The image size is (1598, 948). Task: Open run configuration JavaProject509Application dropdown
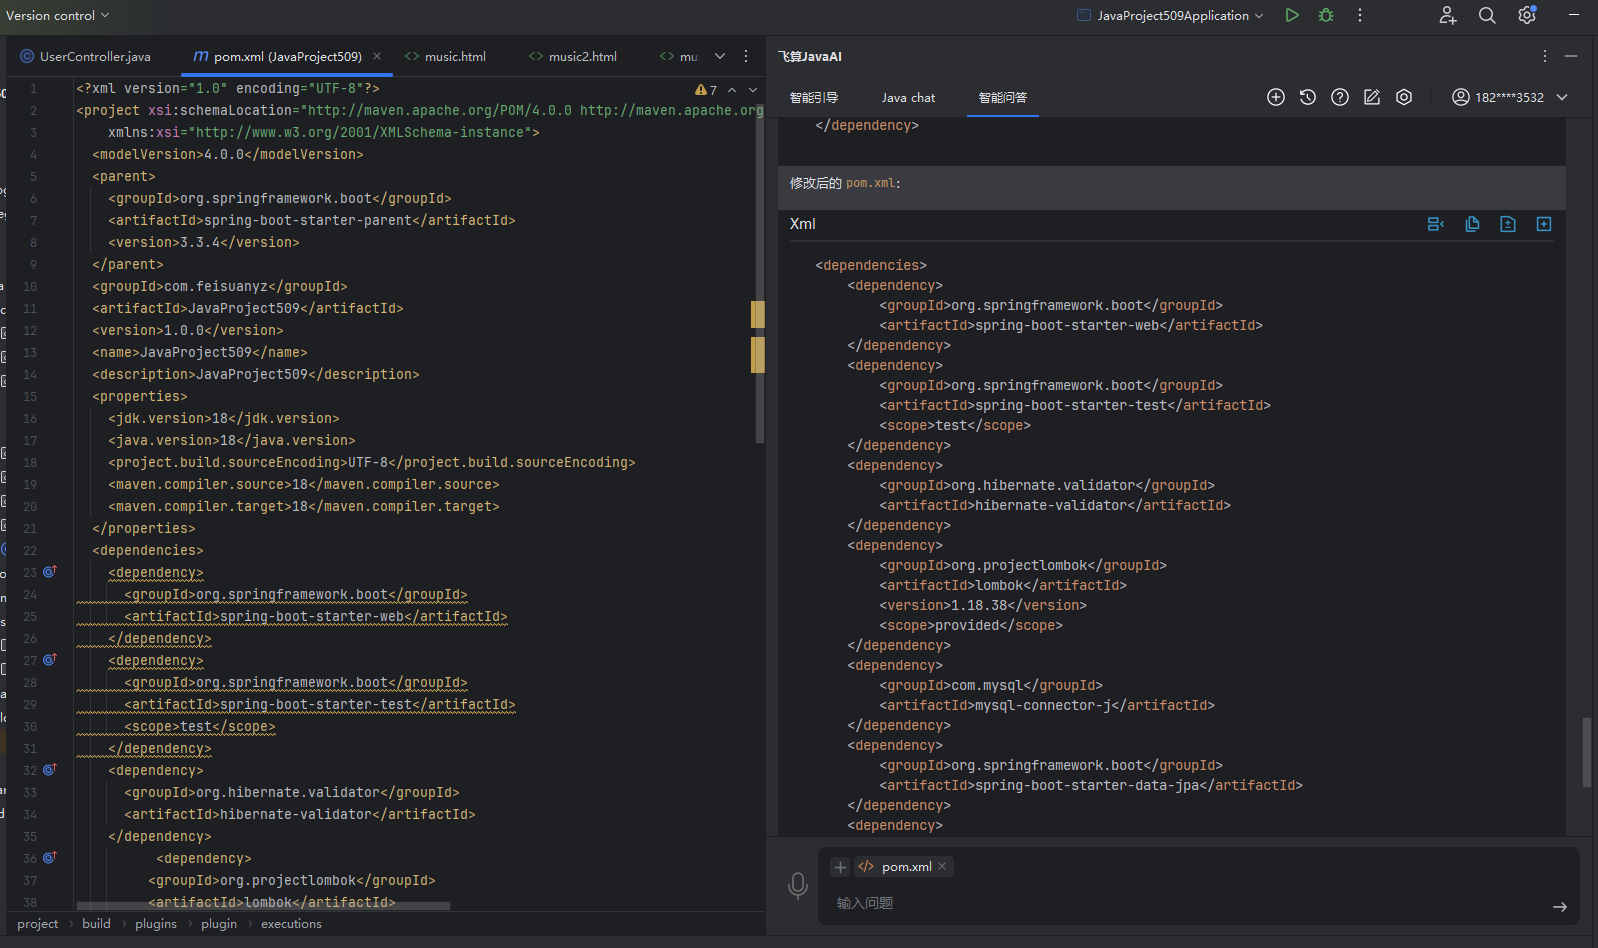(1170, 15)
